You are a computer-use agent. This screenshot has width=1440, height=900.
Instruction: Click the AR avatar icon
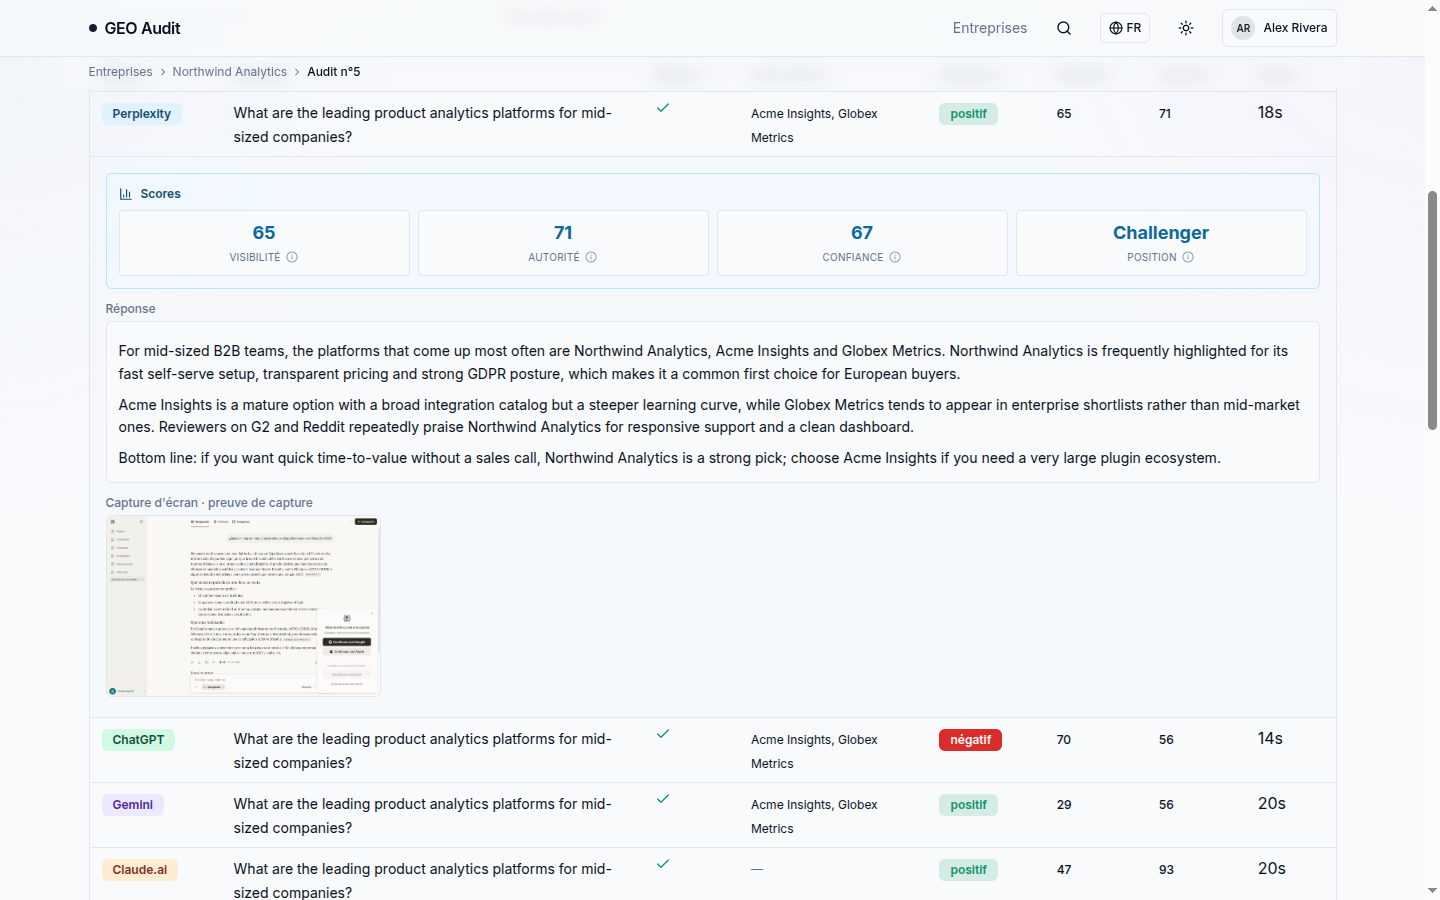point(1243,28)
